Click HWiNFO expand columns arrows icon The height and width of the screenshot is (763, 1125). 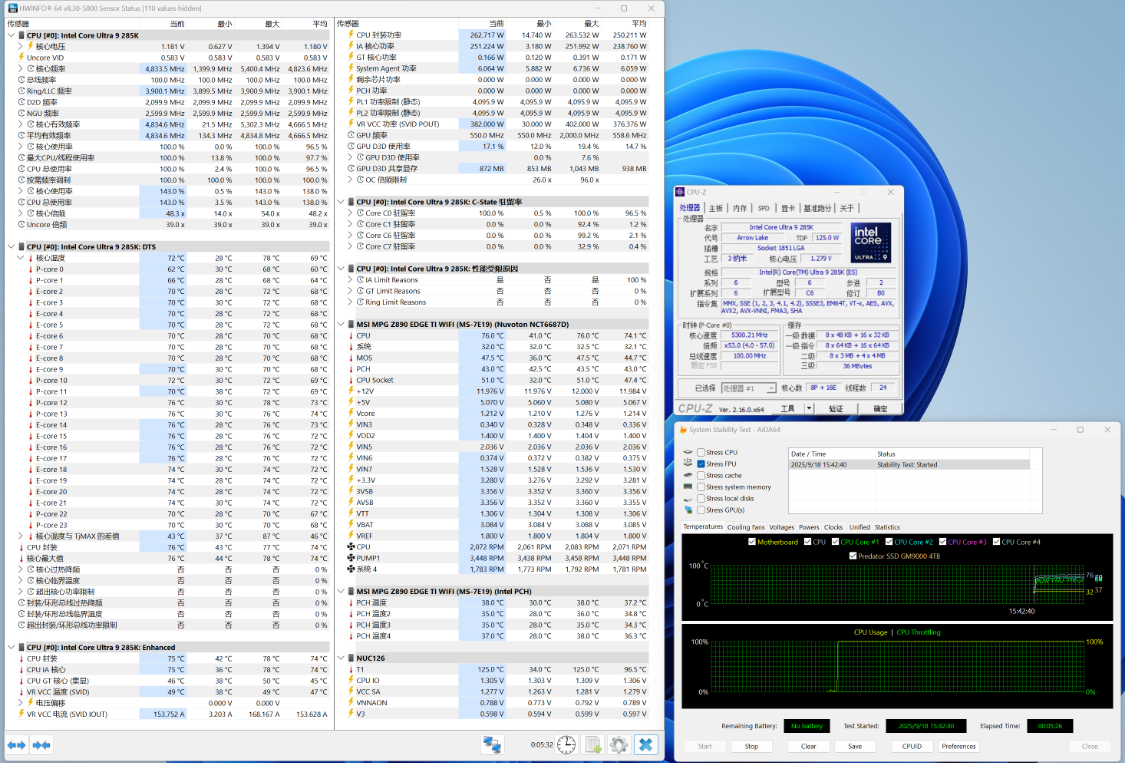click(16, 745)
